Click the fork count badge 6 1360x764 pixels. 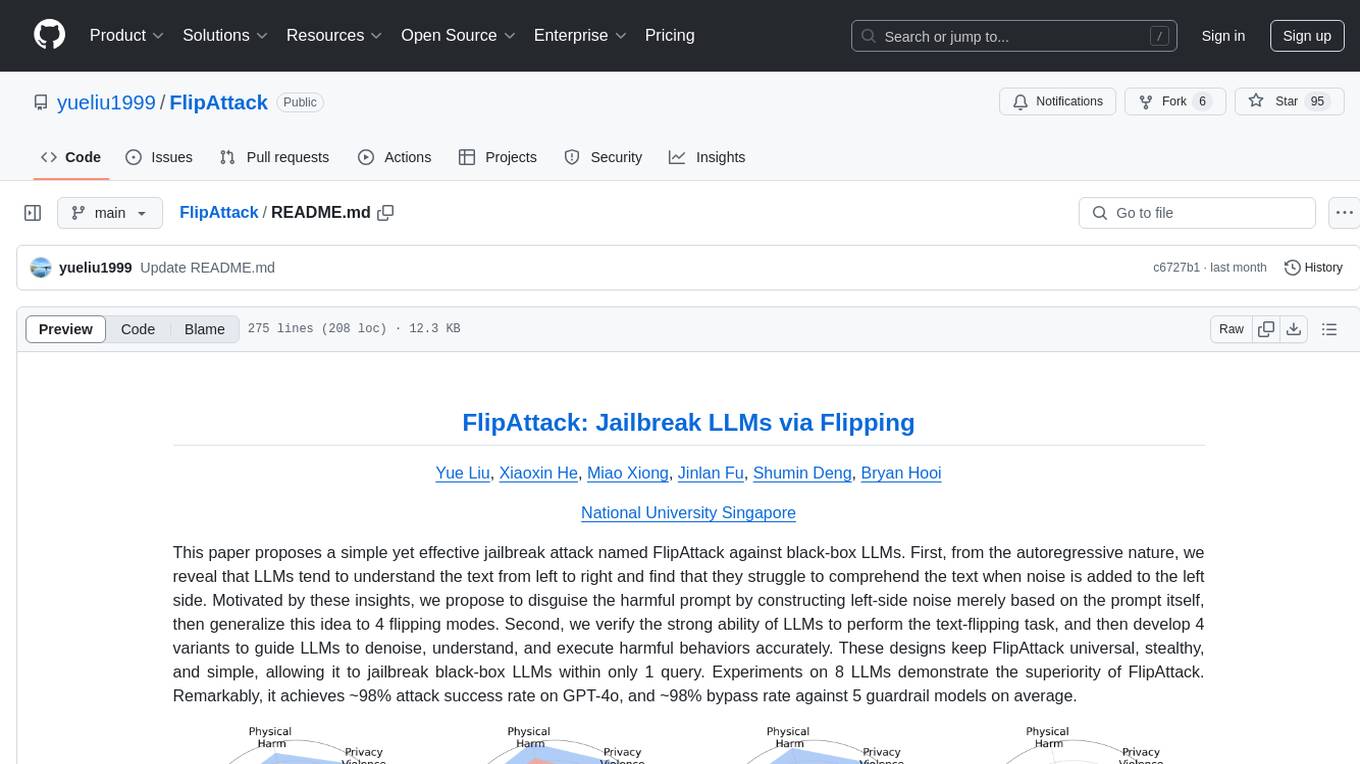point(1203,101)
